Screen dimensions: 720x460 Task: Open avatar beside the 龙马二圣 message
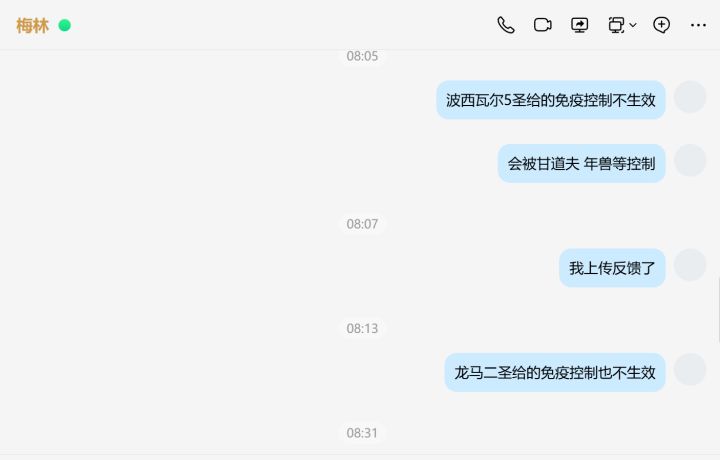click(x=690, y=369)
